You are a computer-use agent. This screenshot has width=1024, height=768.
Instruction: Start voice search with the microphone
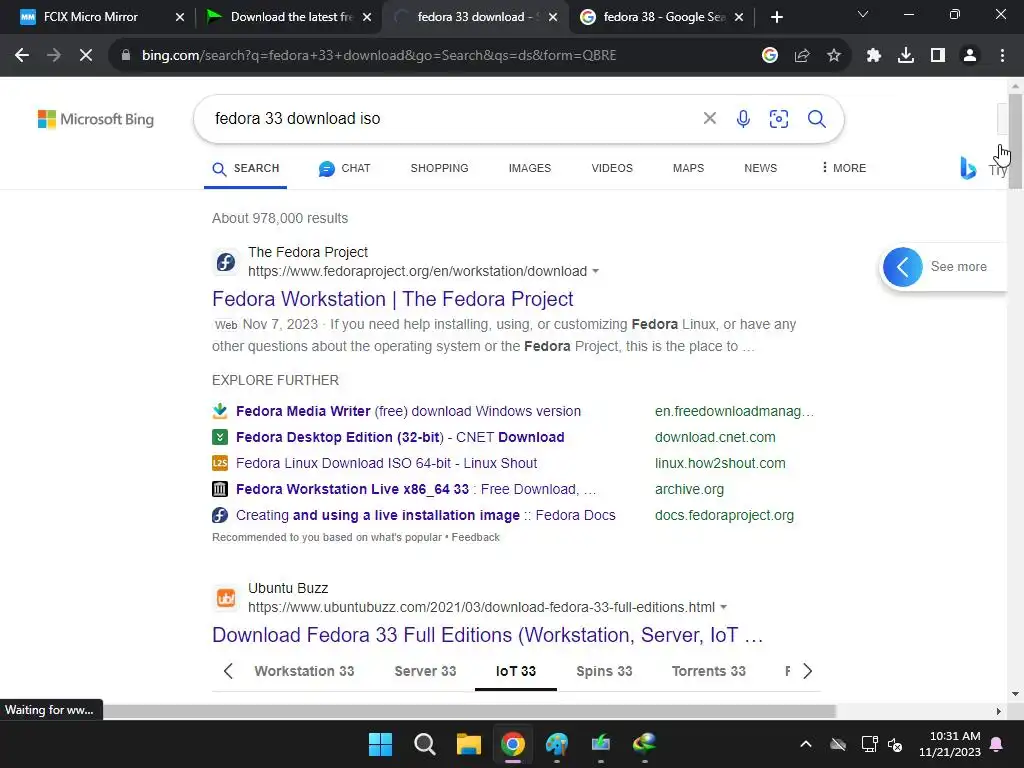[x=743, y=118]
